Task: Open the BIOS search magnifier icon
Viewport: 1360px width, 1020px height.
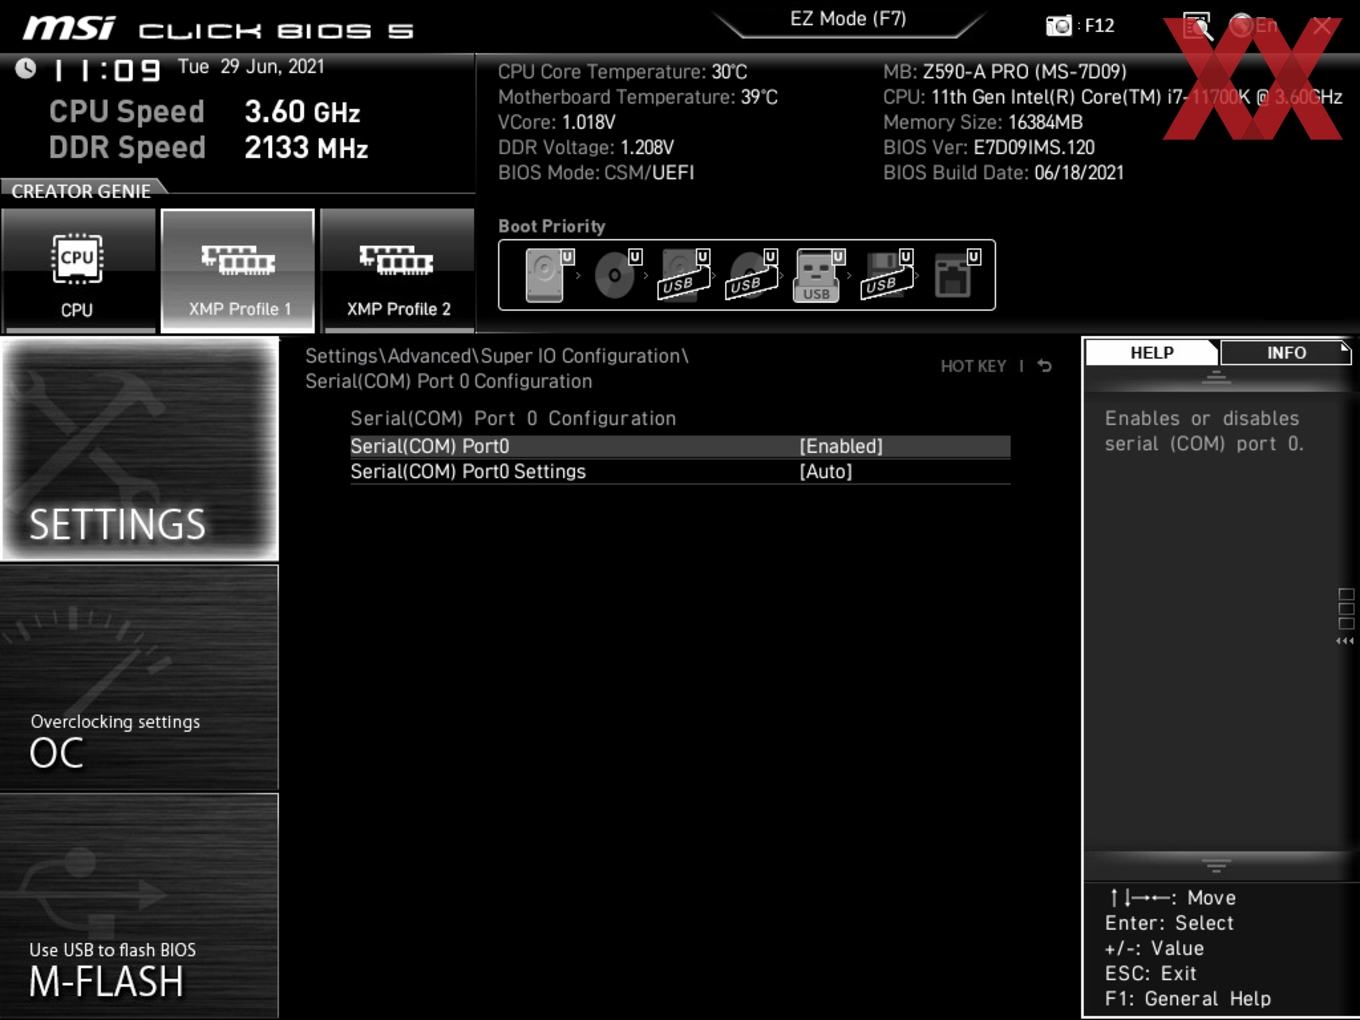Action: pyautogui.click(x=1197, y=26)
